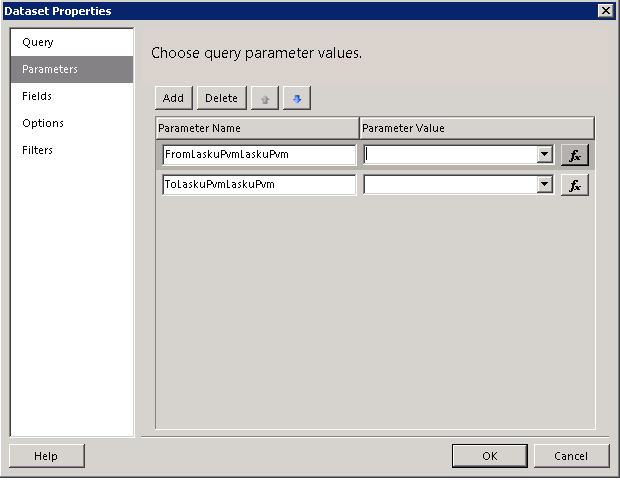Select the Parameters page
620x480 pixels.
coord(50,70)
